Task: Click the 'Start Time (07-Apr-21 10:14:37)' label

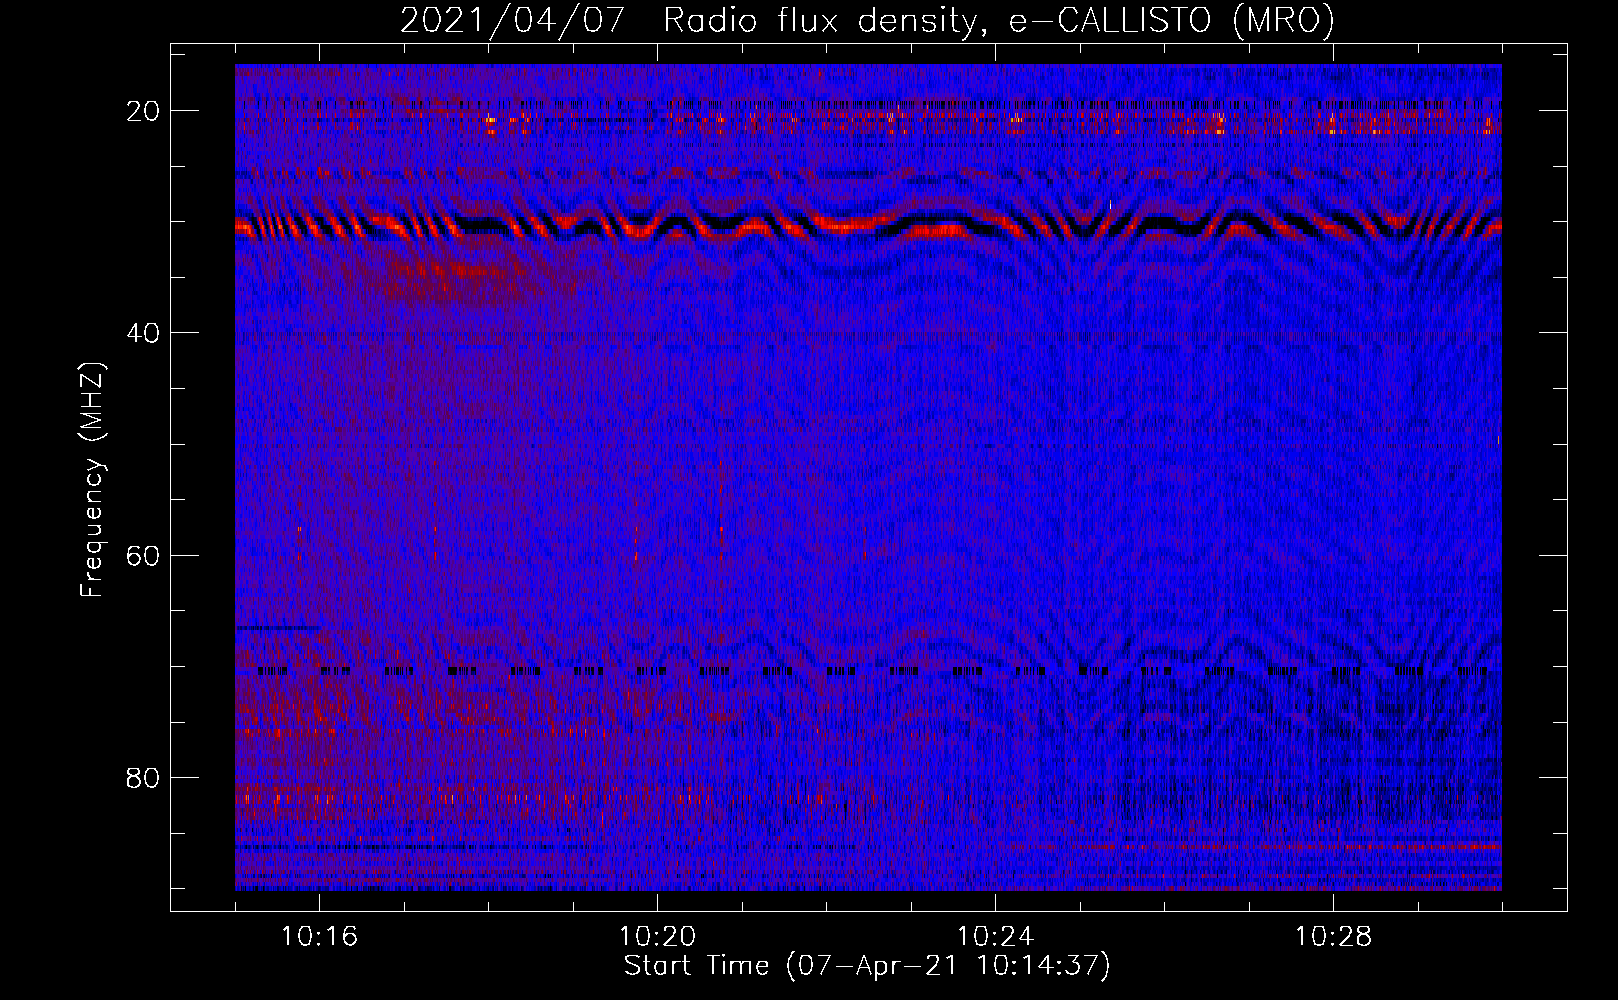Action: click(867, 966)
